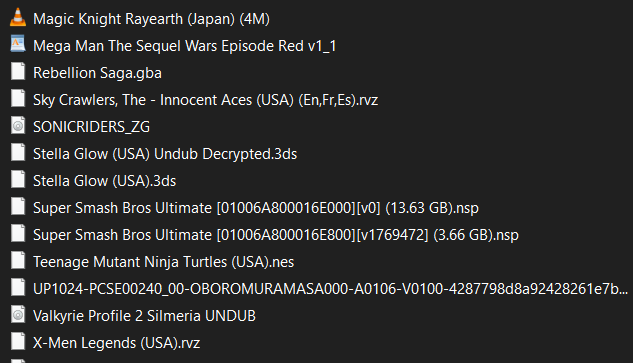Click the disc icon for Valkyrie Profile 2 Silmeria
Image resolution: width=633 pixels, height=363 pixels.
(x=18, y=315)
